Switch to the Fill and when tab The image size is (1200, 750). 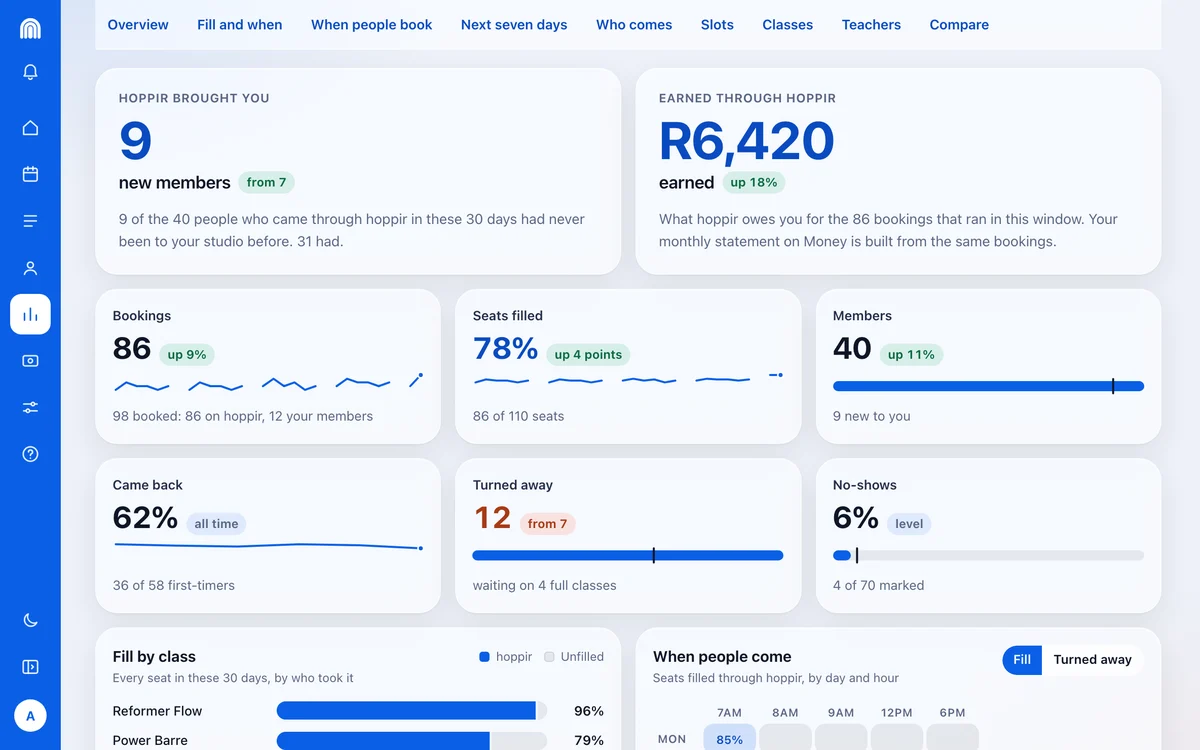coord(240,25)
